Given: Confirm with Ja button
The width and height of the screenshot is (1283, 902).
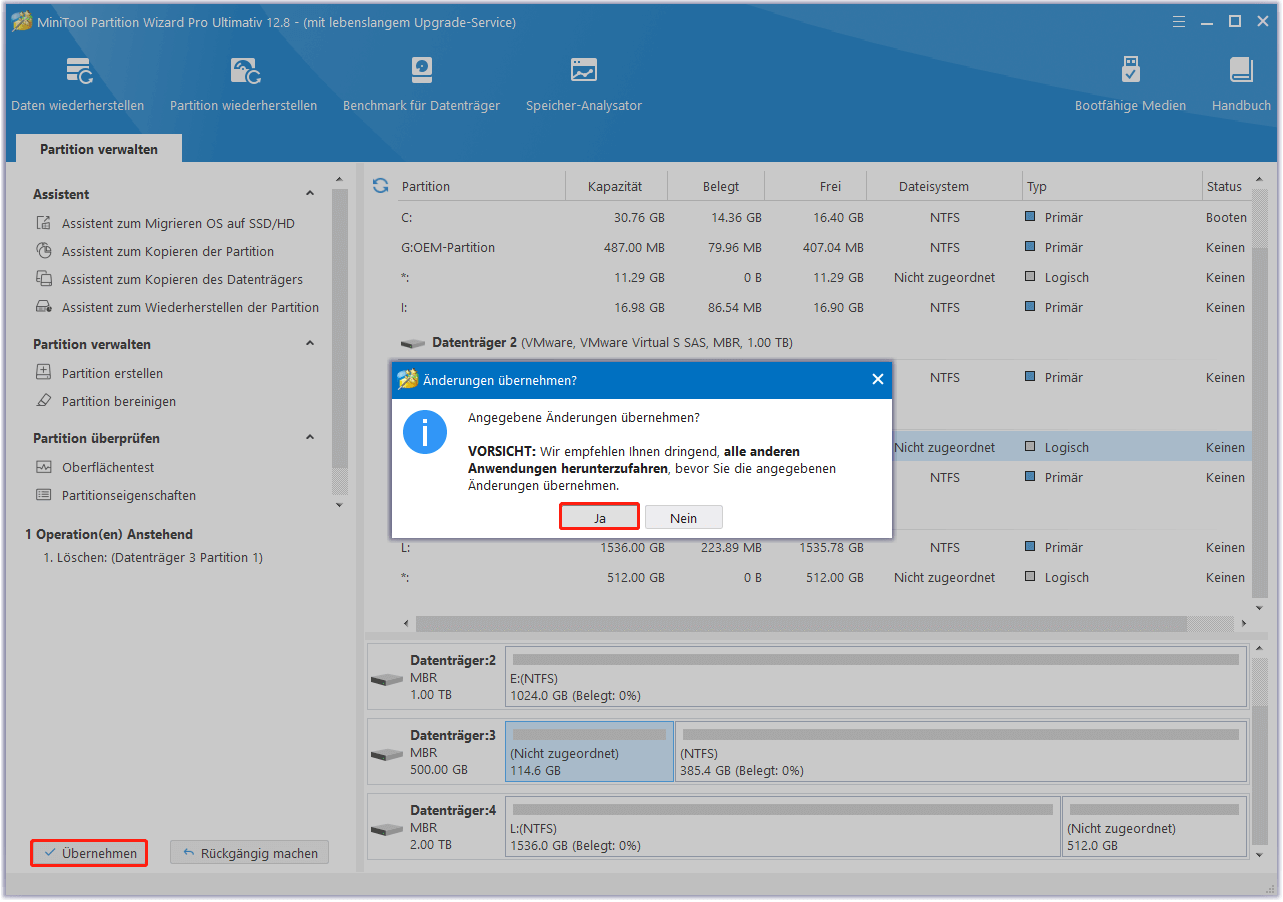Looking at the screenshot, I should tap(599, 517).
